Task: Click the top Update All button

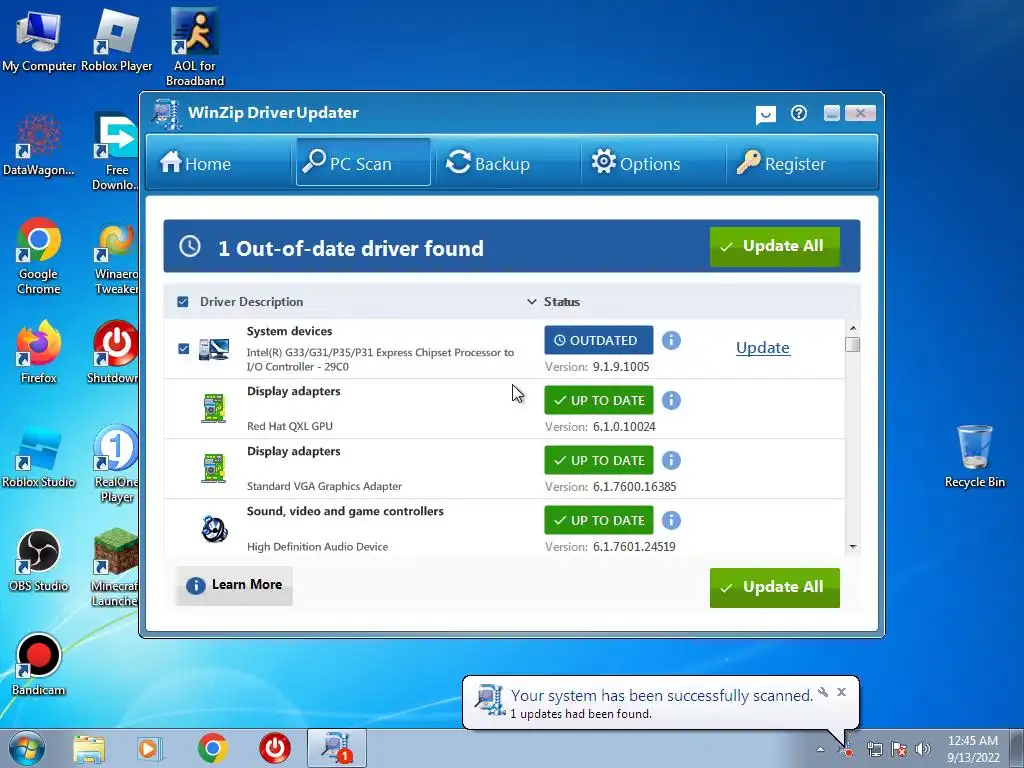Action: coord(775,246)
